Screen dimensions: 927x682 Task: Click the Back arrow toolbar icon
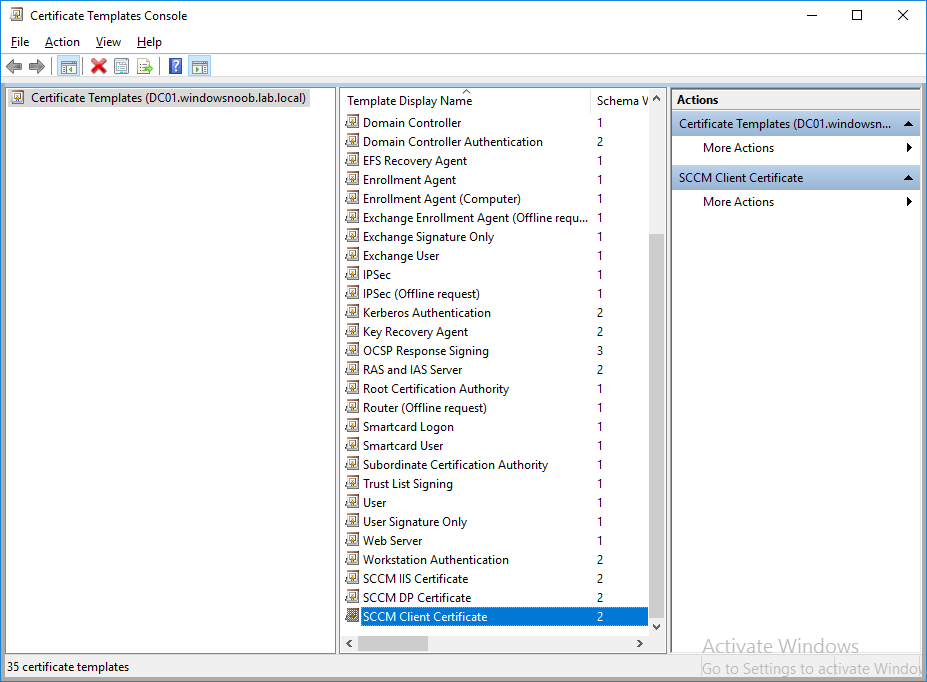14,66
